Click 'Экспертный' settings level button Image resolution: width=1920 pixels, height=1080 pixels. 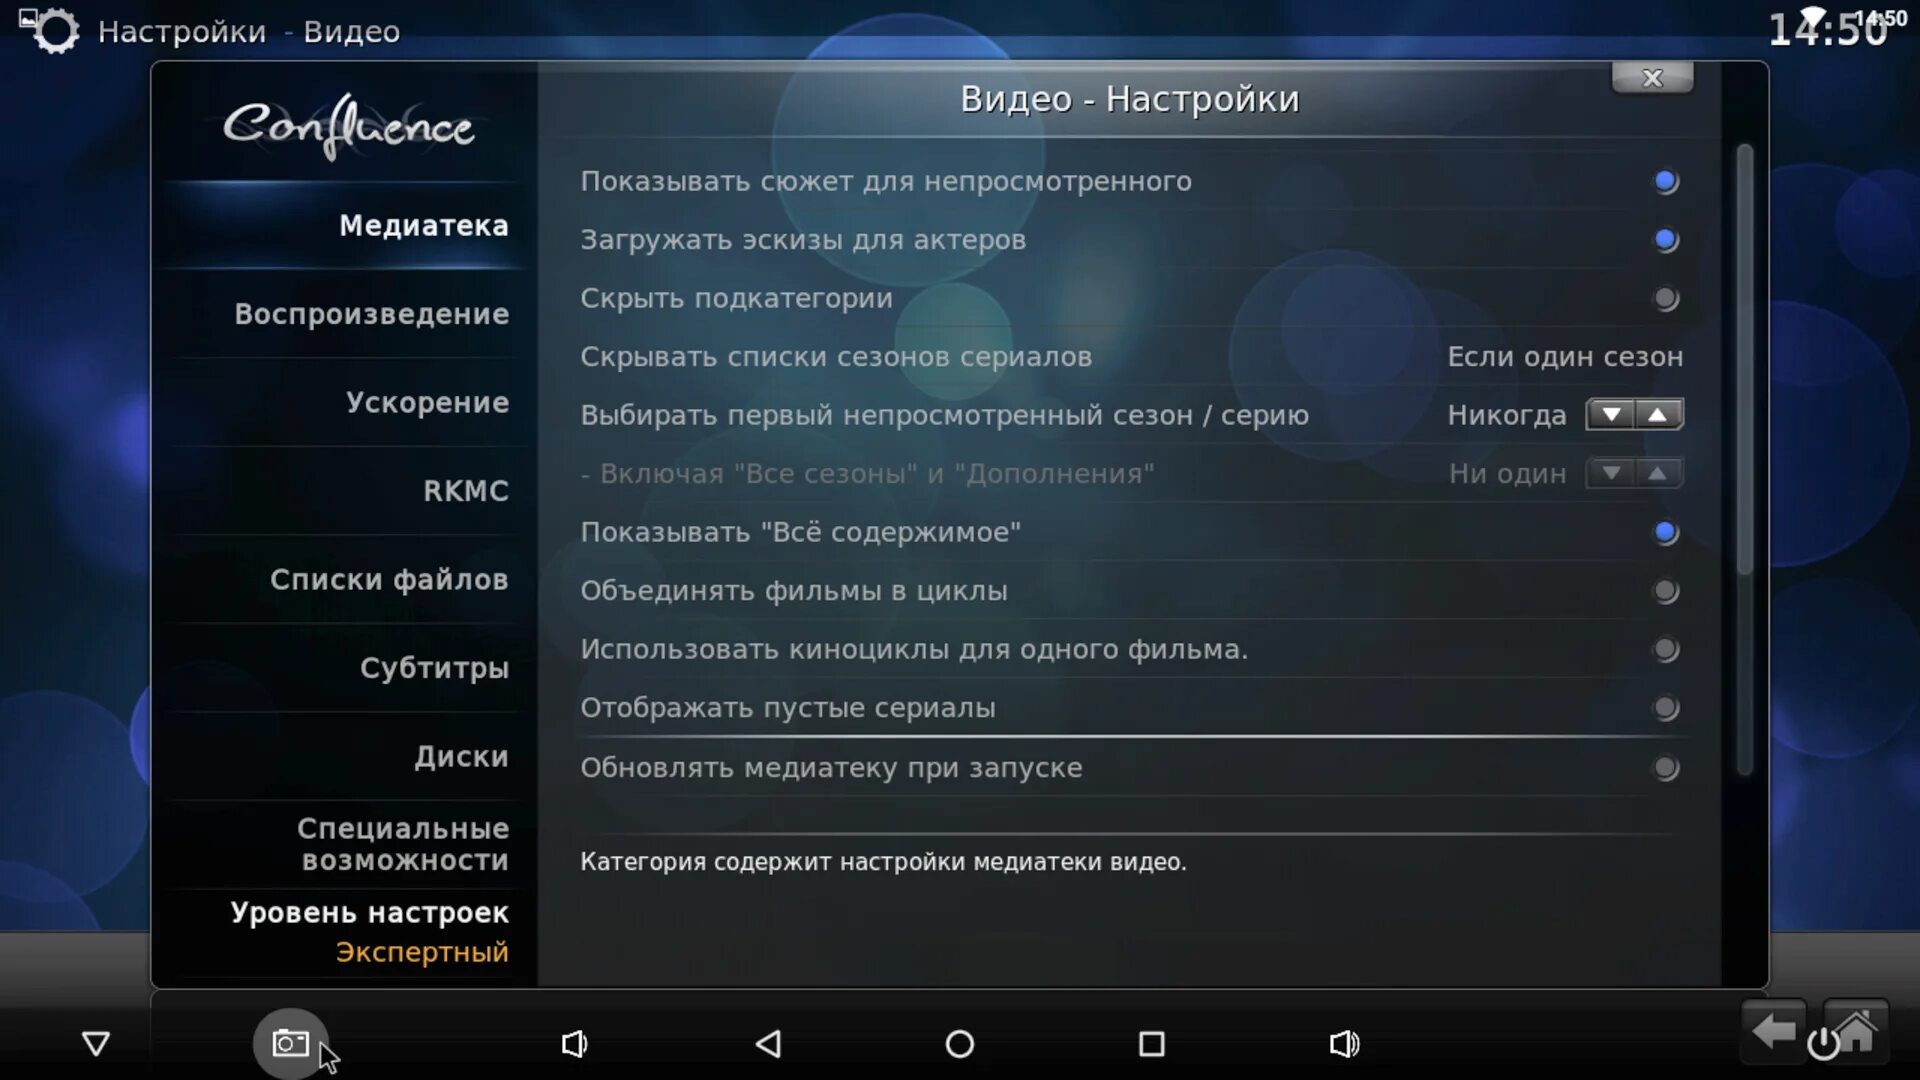422,951
